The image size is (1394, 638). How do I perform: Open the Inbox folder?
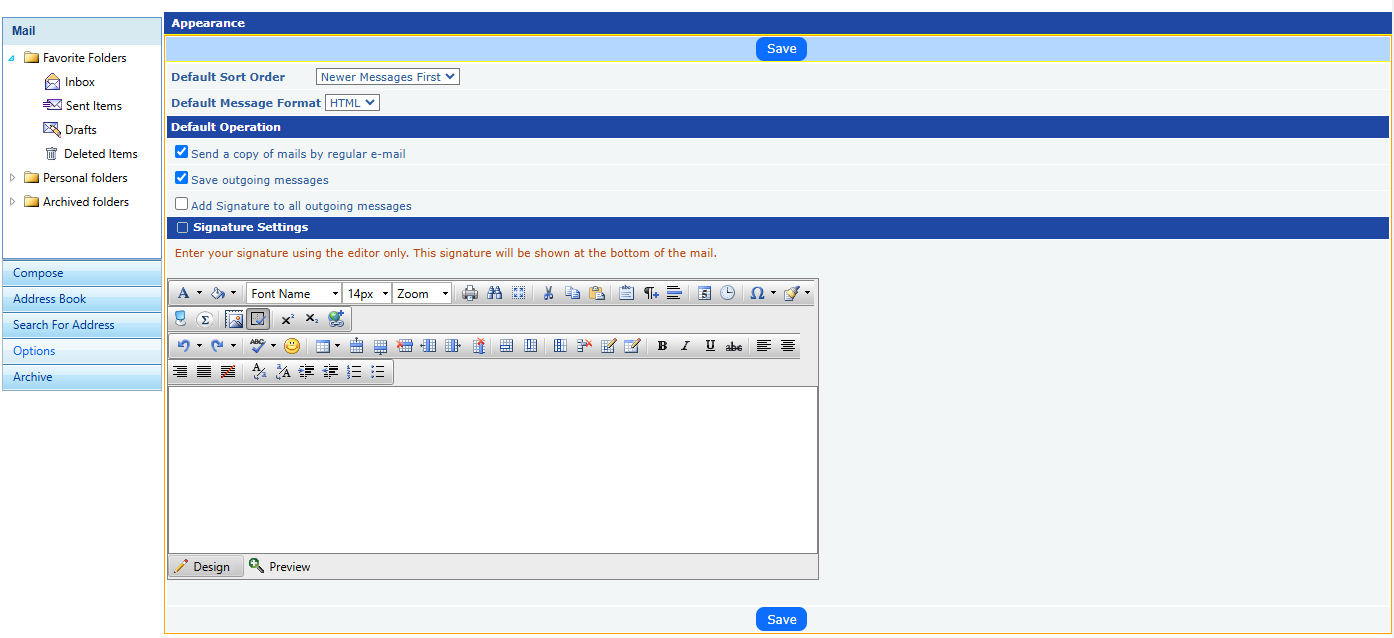pos(80,82)
